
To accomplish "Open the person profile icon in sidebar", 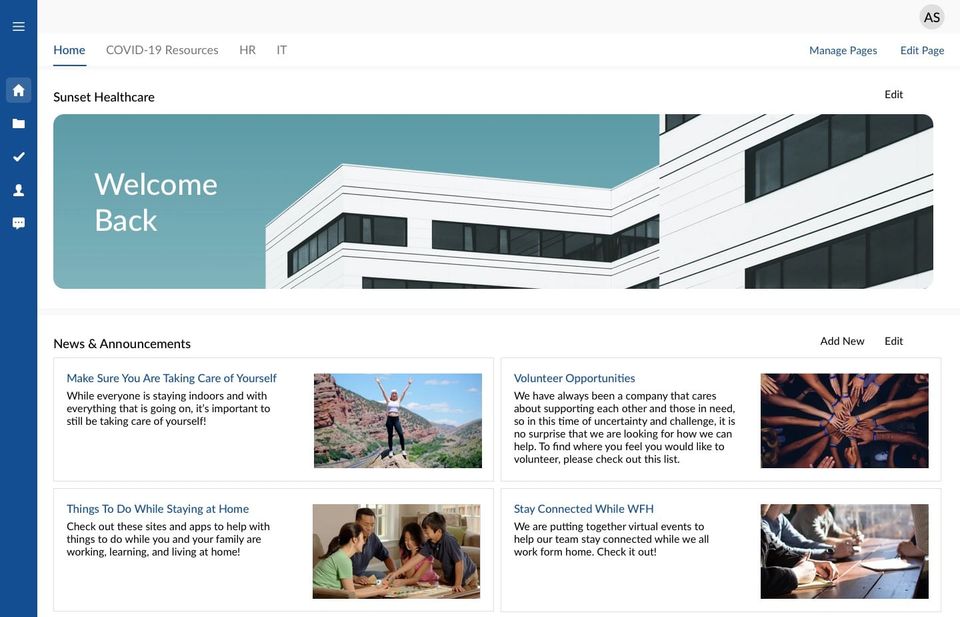I will coord(18,190).
